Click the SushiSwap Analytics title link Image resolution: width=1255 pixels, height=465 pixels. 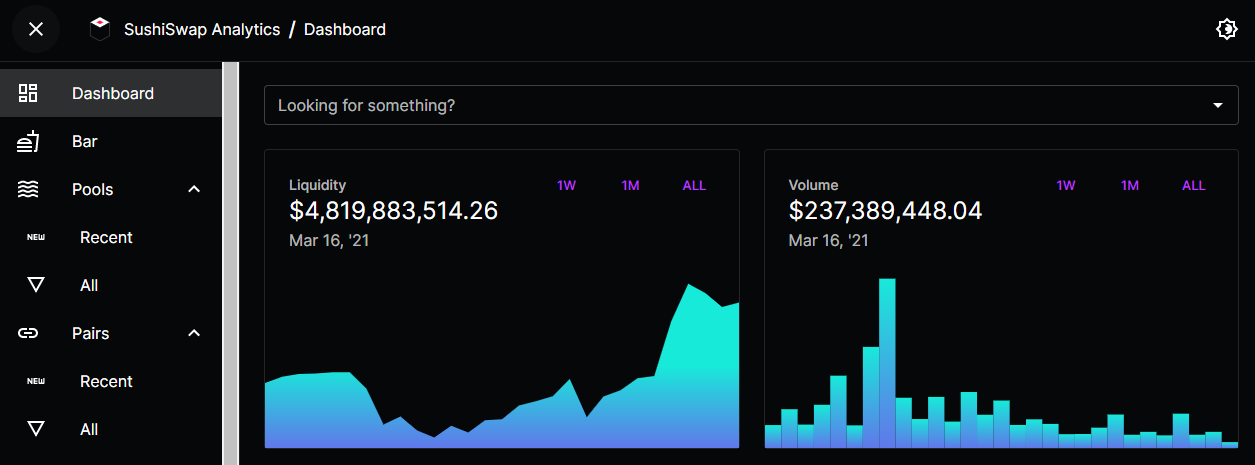[202, 29]
